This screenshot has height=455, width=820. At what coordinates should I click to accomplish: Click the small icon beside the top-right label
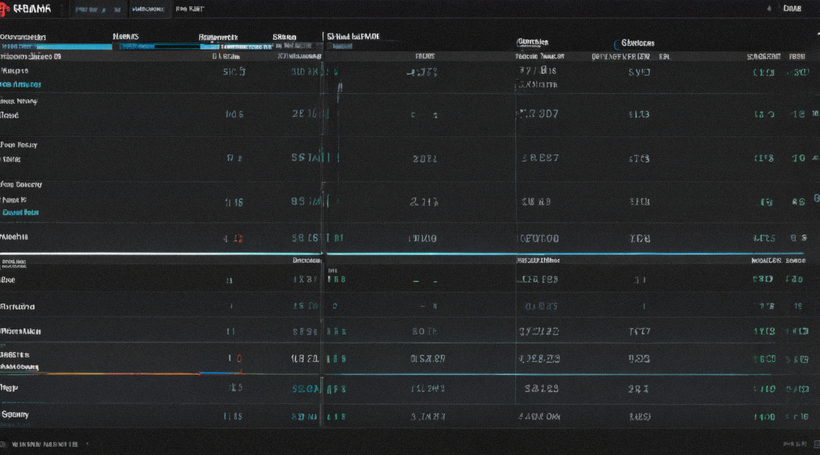click(x=769, y=8)
